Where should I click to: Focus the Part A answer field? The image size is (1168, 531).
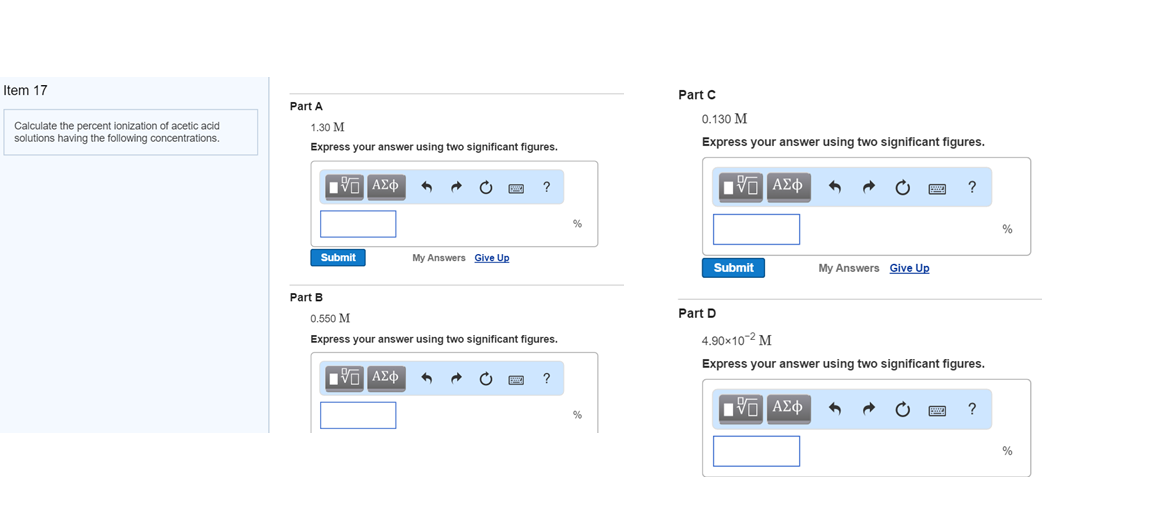358,224
